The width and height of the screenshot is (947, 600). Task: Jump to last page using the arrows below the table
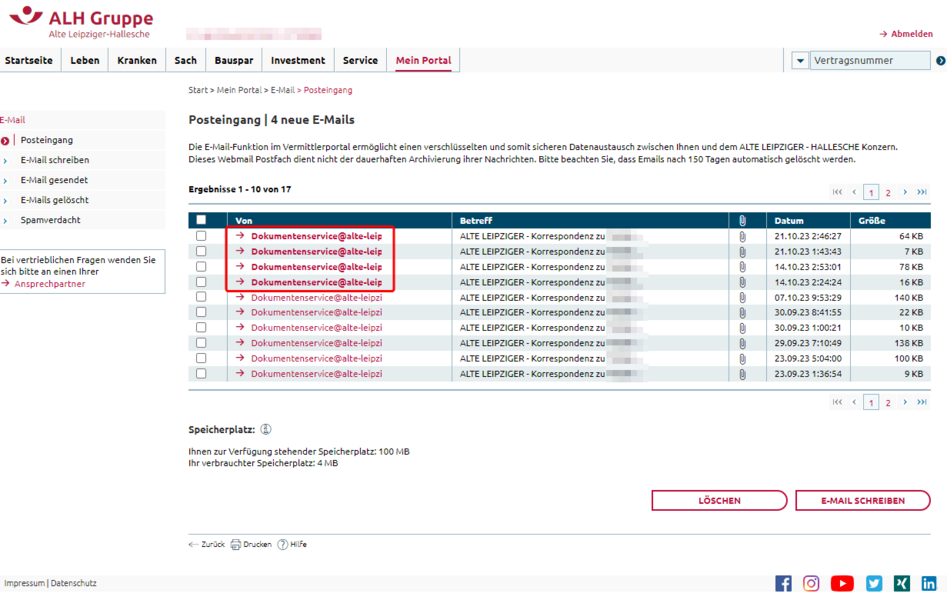click(x=922, y=402)
